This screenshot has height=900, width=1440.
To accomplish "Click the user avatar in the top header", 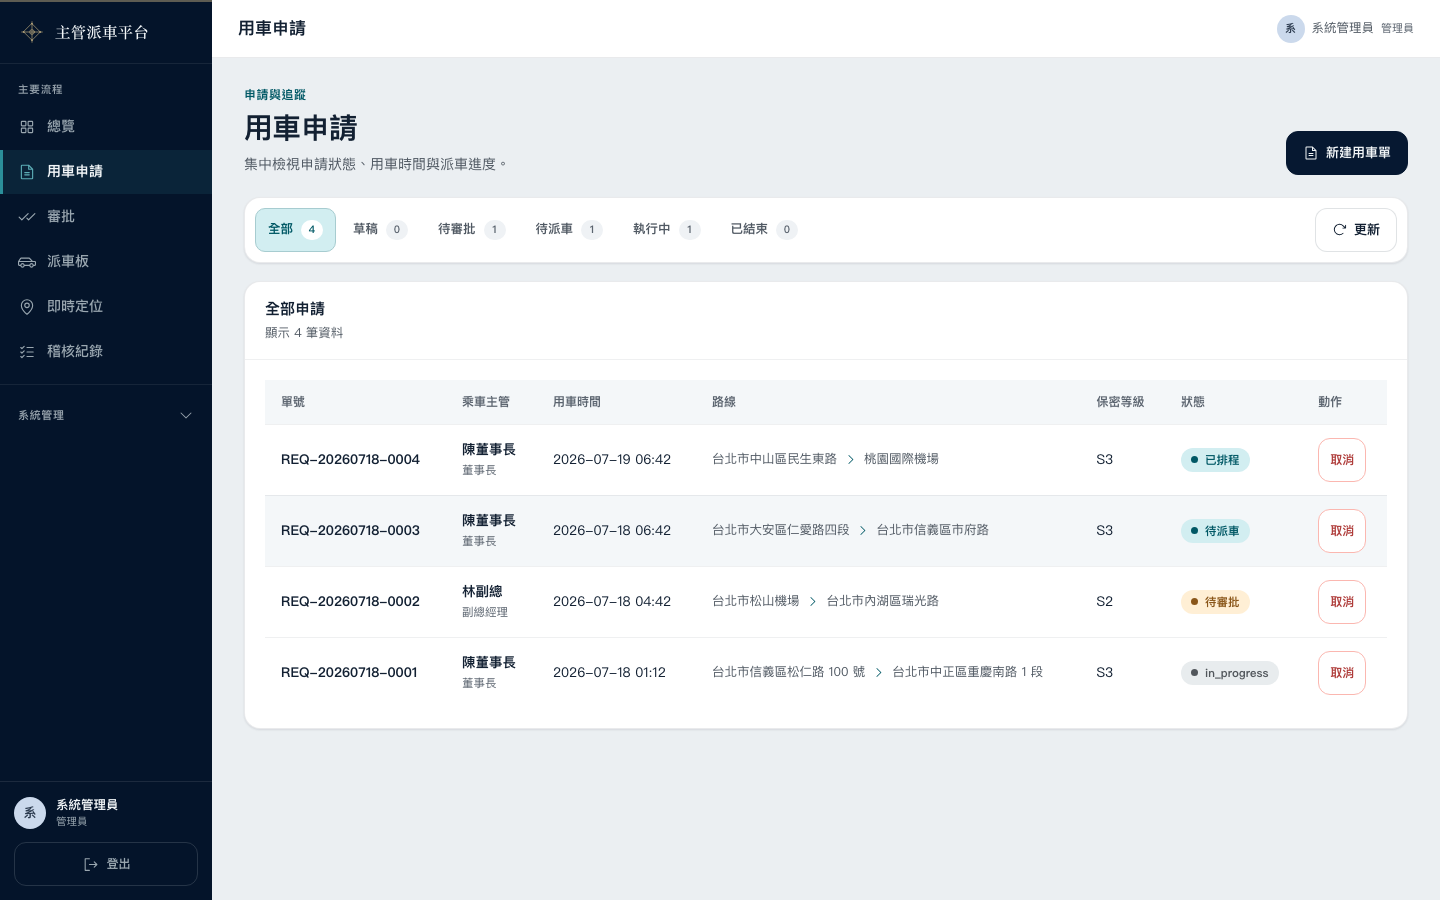I will (1290, 28).
